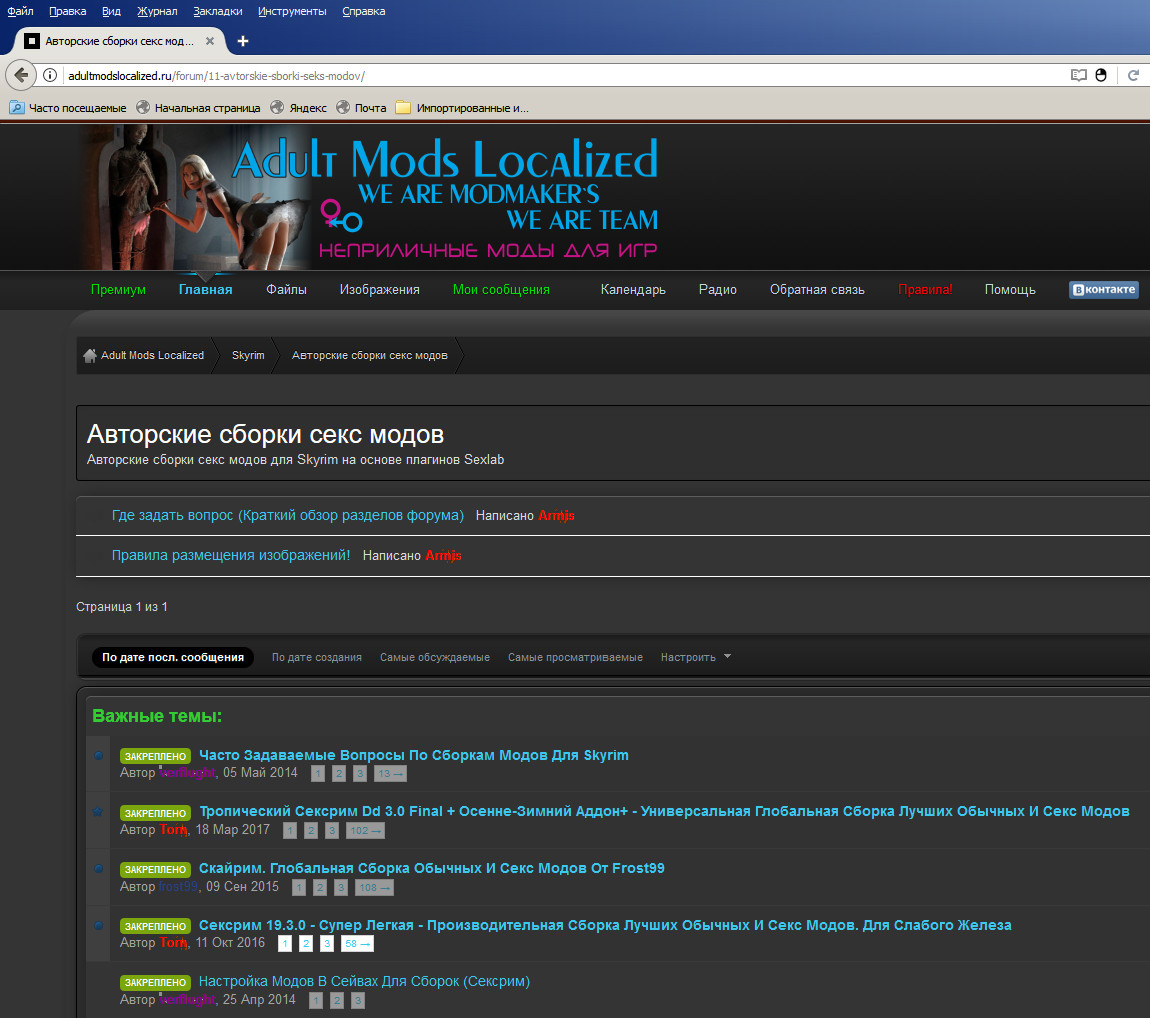Screen dimensions: 1150x1018
Task: Open the Радио page
Action: click(717, 290)
